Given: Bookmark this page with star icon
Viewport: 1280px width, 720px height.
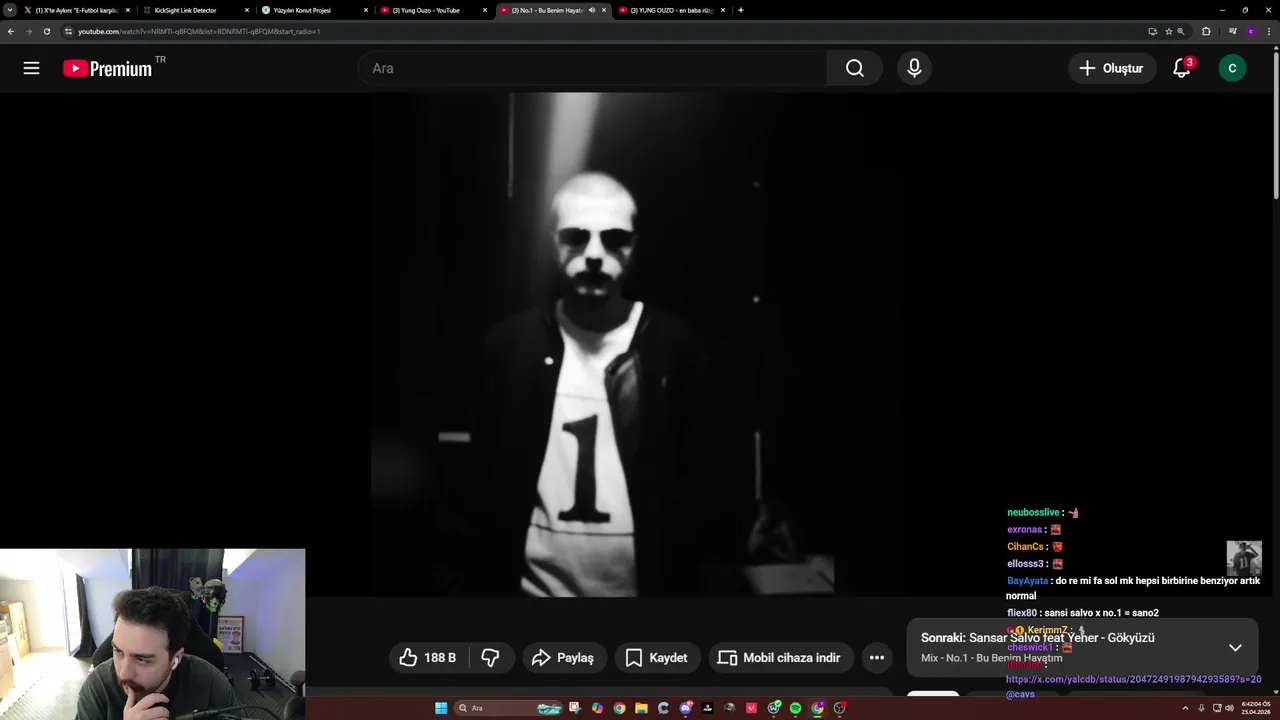Looking at the screenshot, I should coord(1168,31).
